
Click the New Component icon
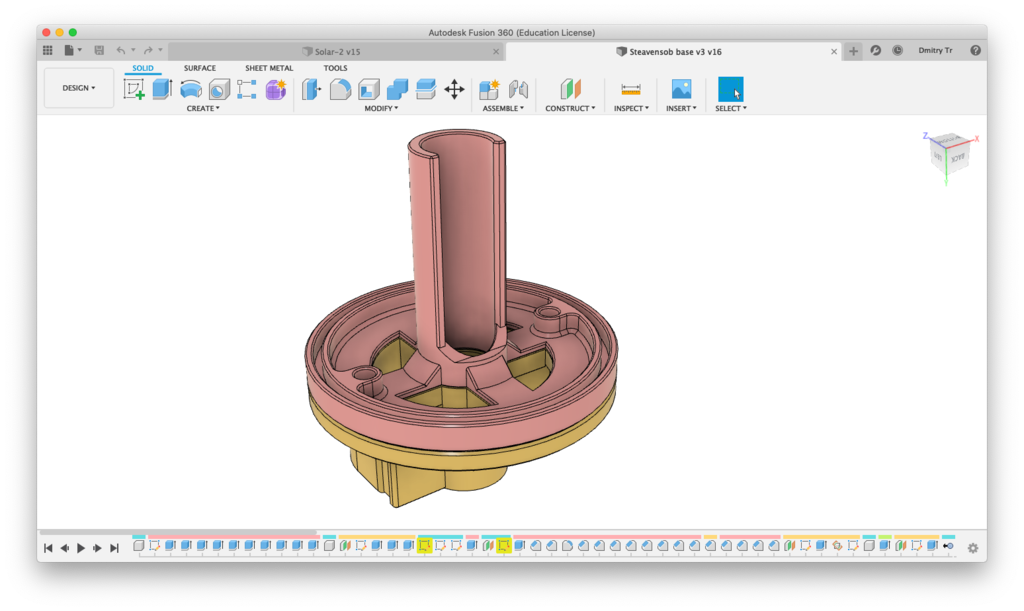pos(489,89)
